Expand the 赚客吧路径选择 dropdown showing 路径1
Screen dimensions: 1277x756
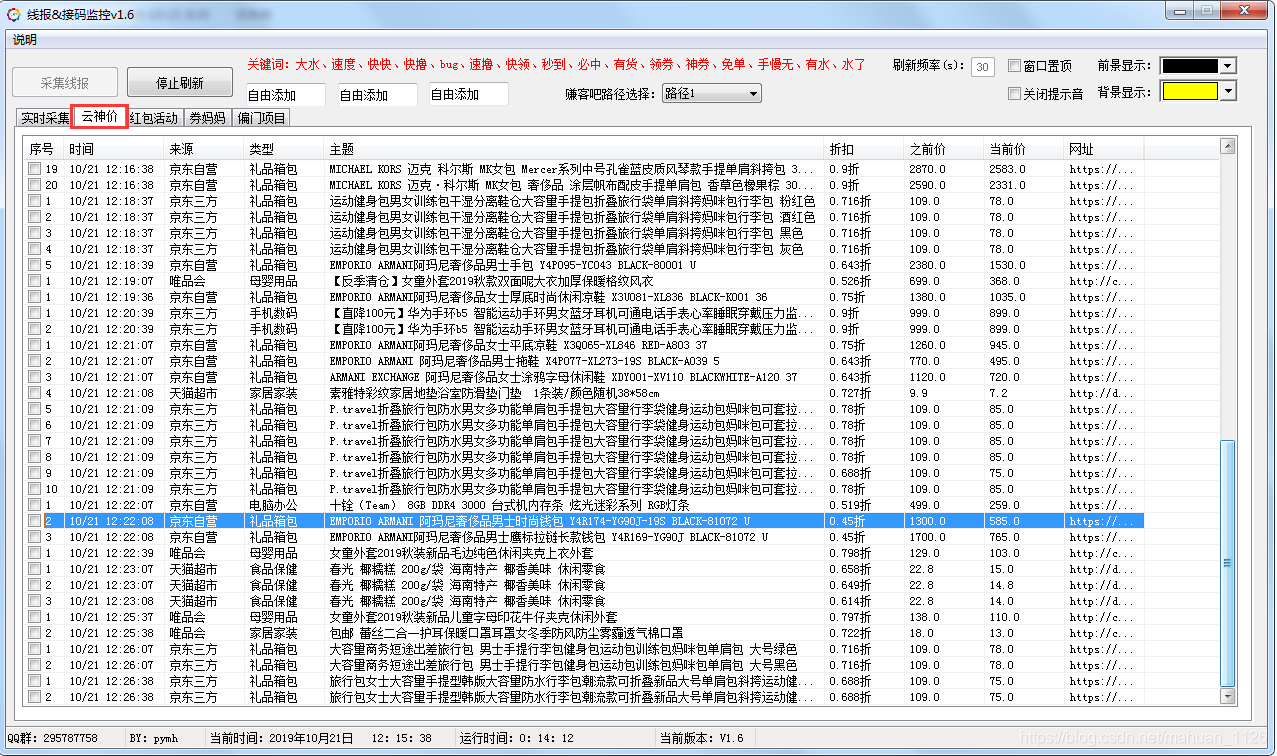coord(711,94)
